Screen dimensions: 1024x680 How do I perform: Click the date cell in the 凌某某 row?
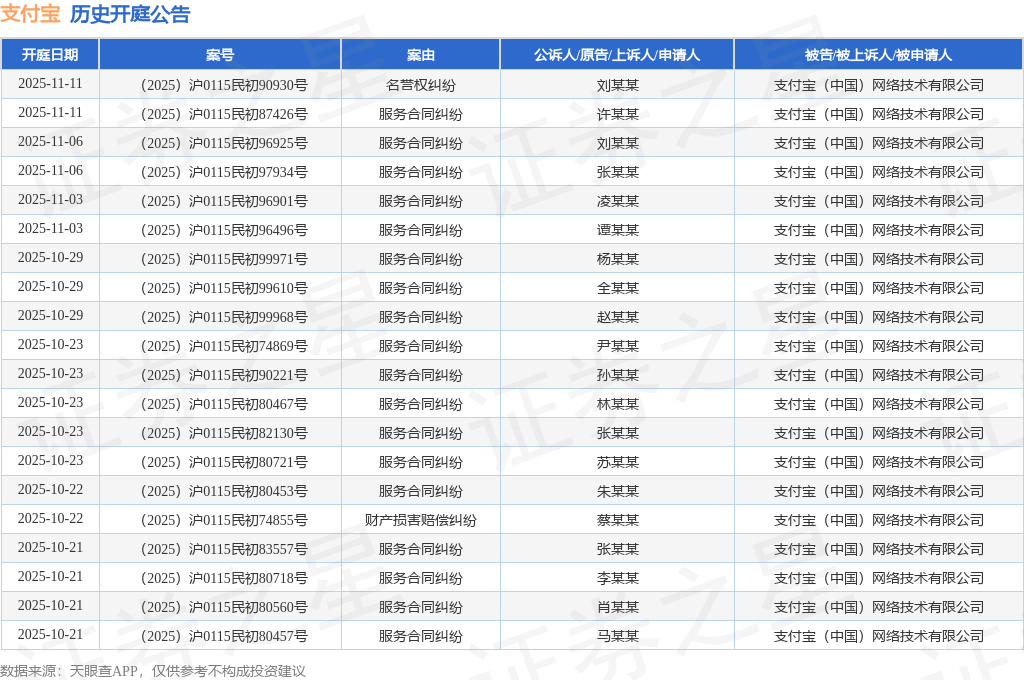50,200
